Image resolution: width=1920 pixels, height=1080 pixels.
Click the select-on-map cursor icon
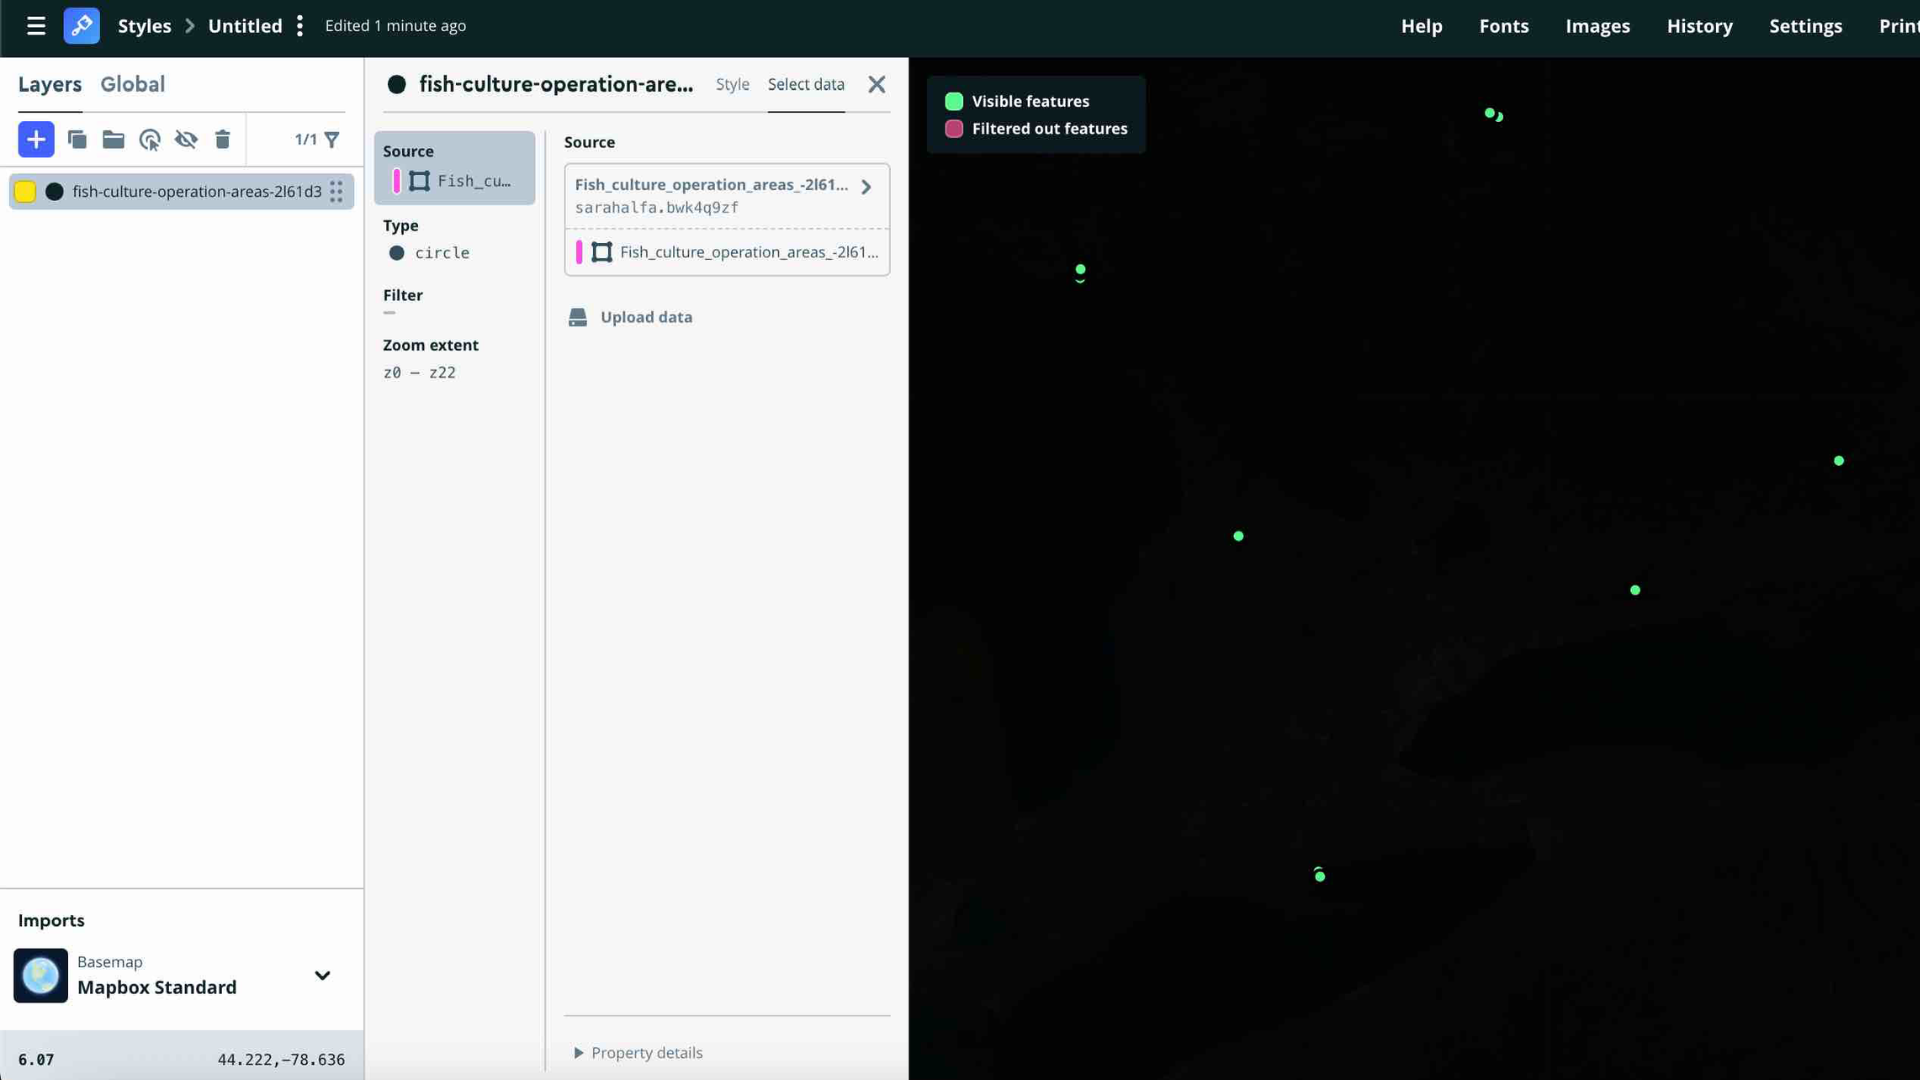pos(150,140)
